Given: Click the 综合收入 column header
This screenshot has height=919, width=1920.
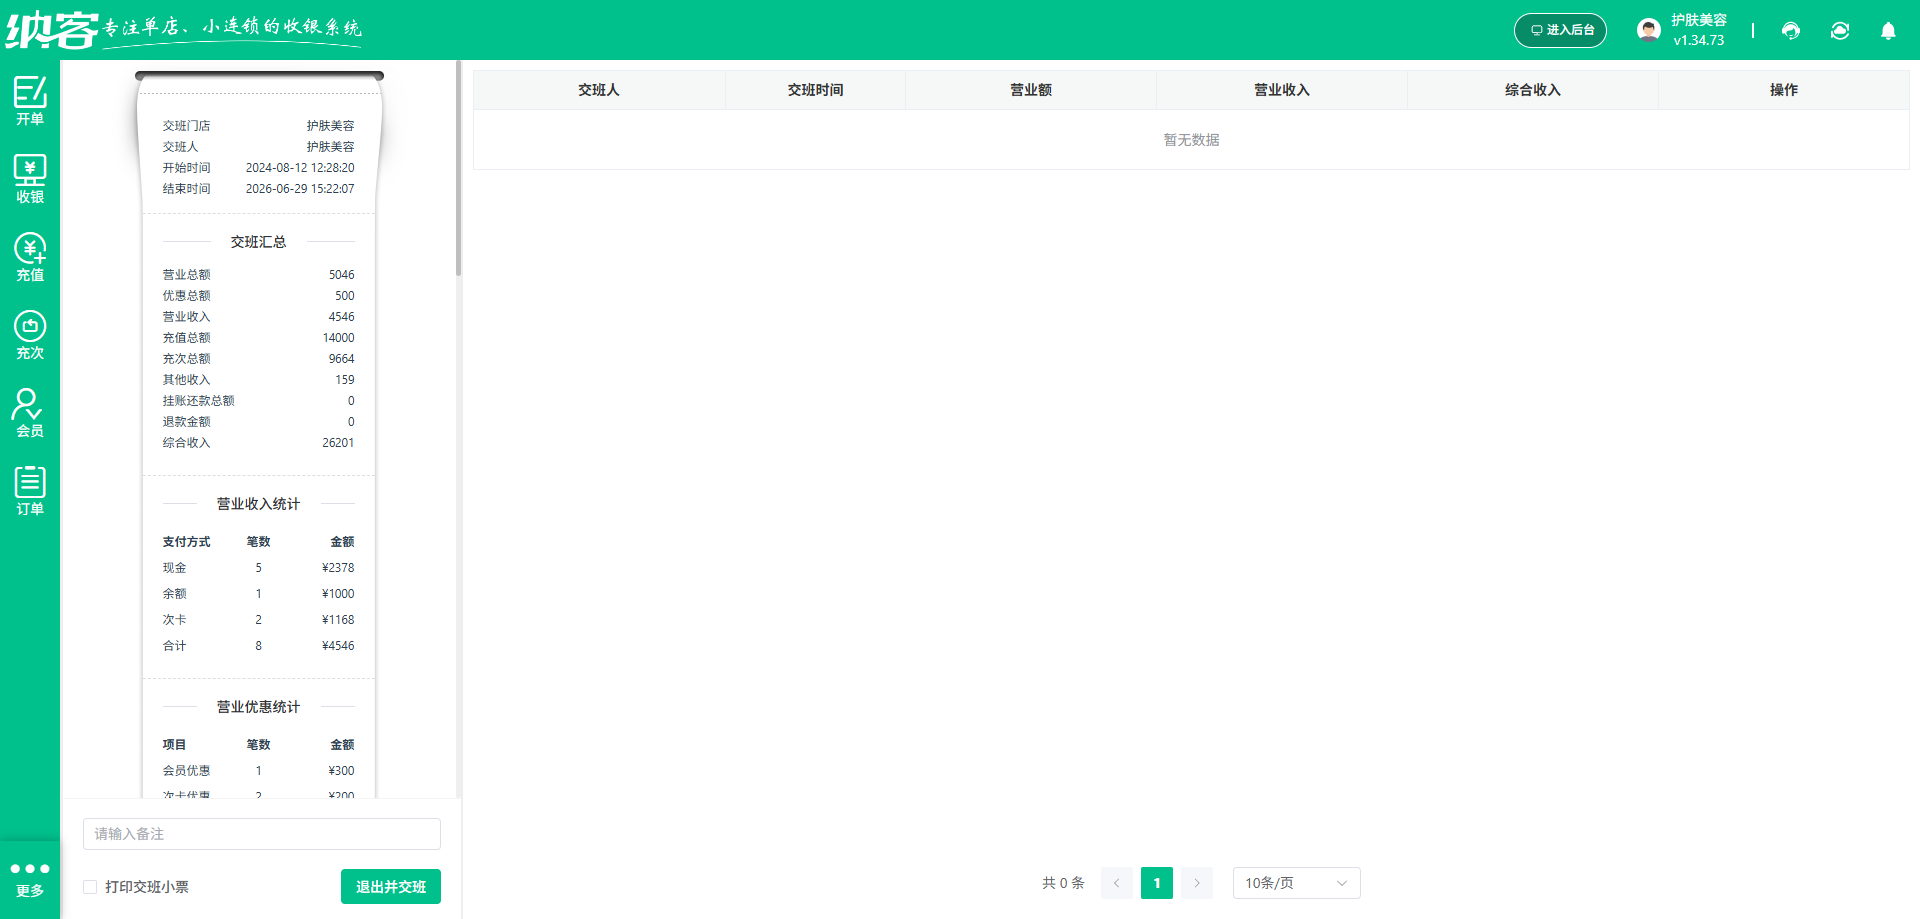Looking at the screenshot, I should (x=1533, y=90).
